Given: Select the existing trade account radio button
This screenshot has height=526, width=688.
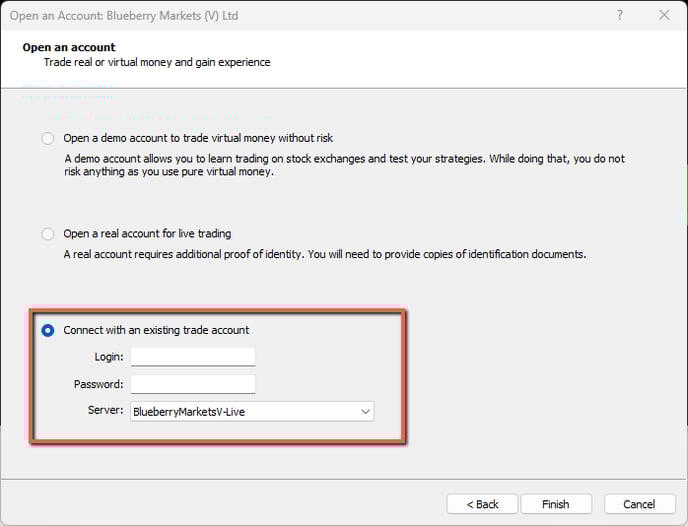Looking at the screenshot, I should [x=48, y=330].
